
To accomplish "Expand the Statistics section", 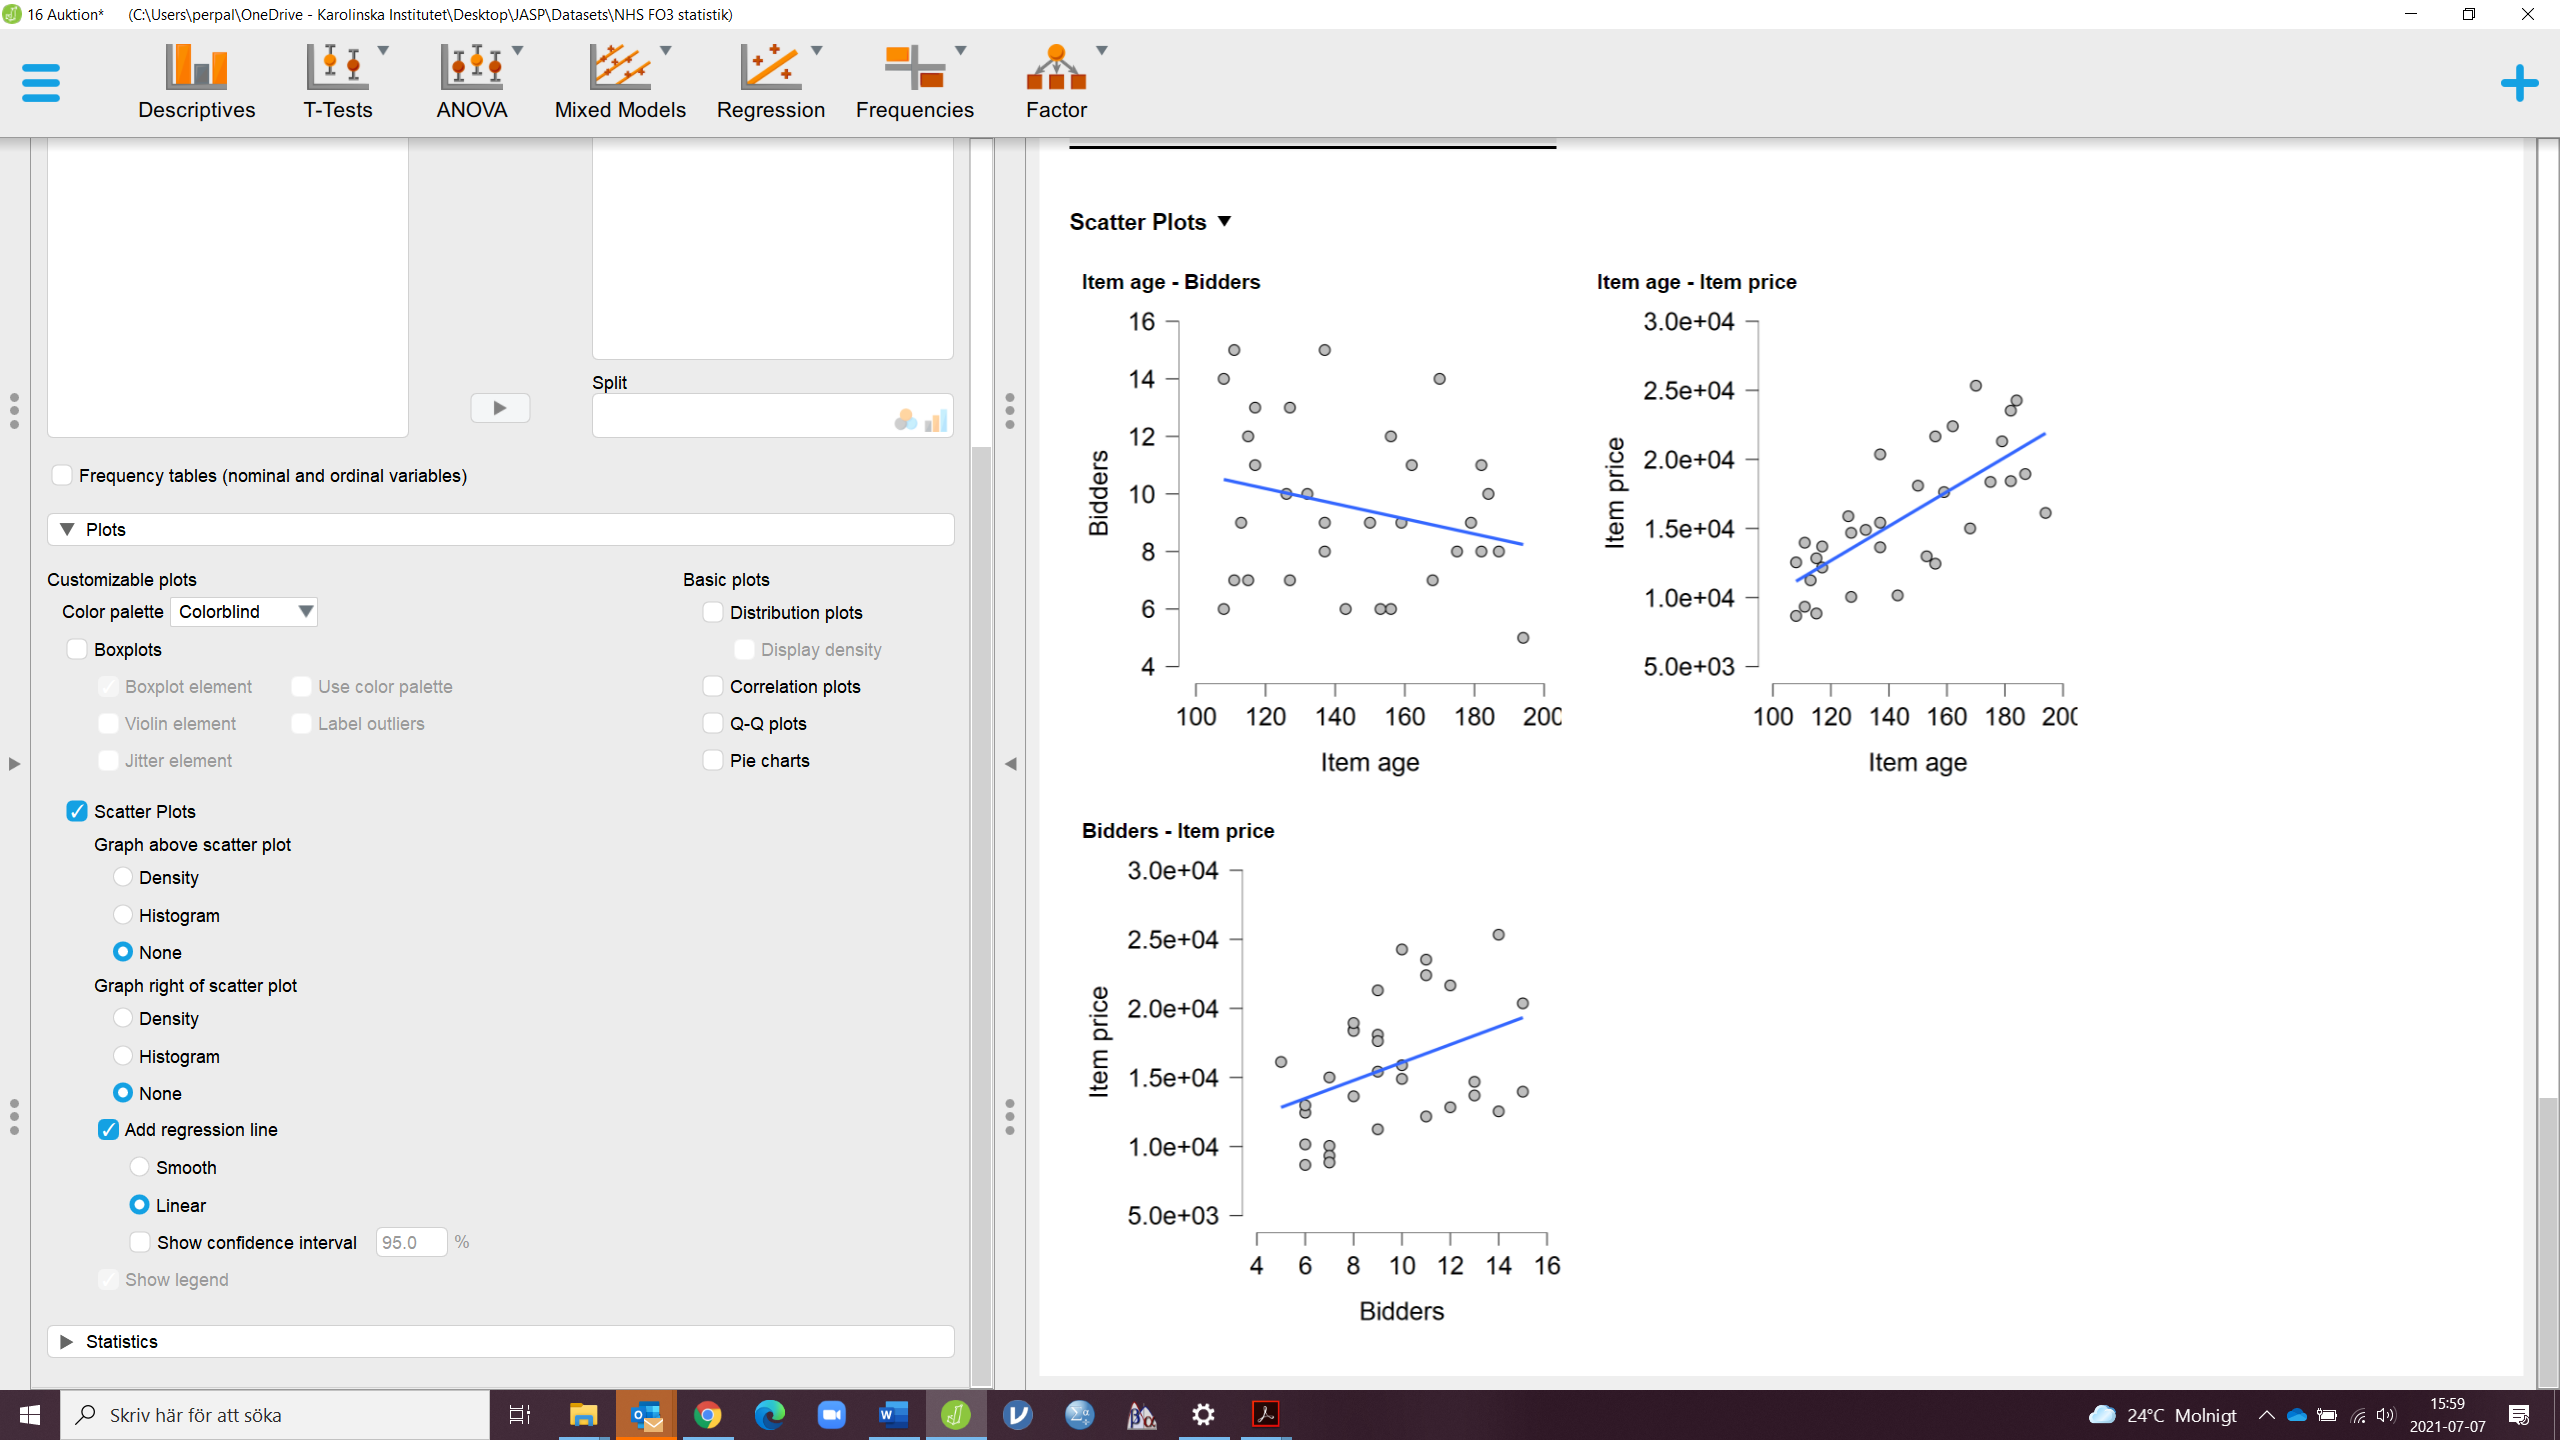I will [x=66, y=1341].
